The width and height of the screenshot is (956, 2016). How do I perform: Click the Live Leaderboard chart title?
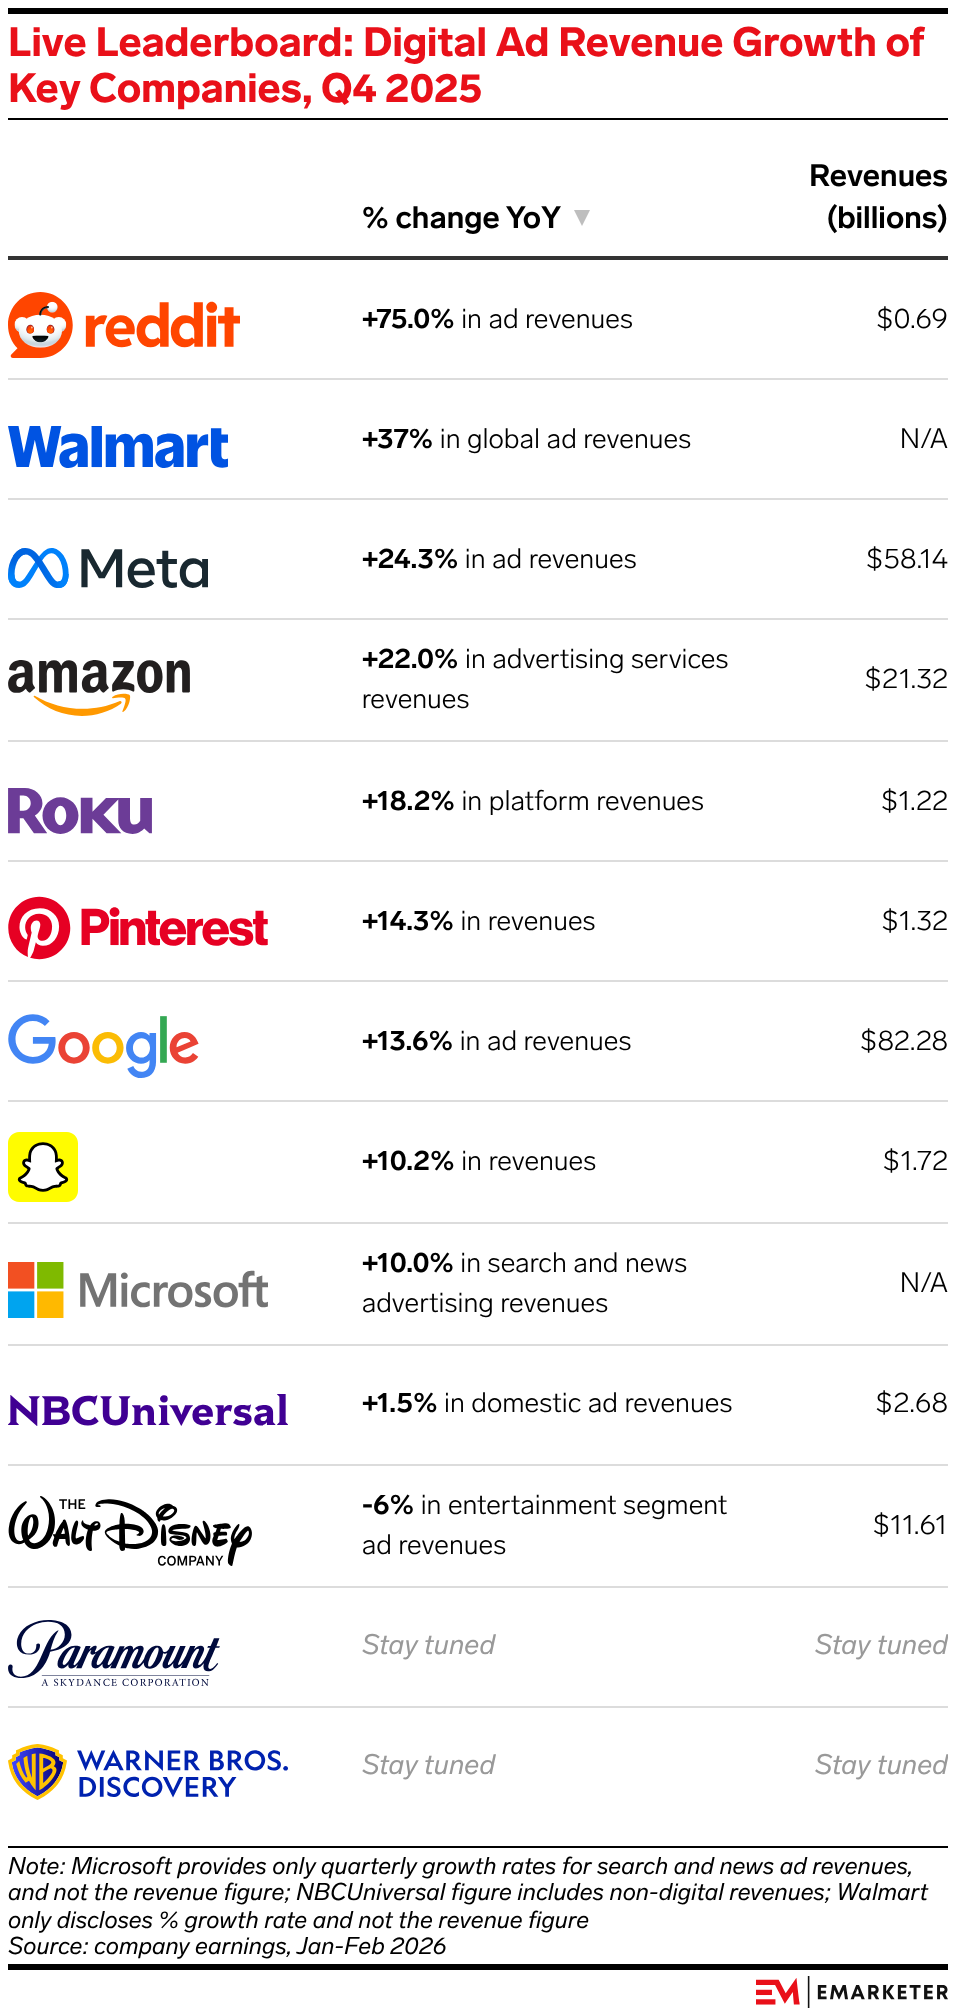(466, 66)
